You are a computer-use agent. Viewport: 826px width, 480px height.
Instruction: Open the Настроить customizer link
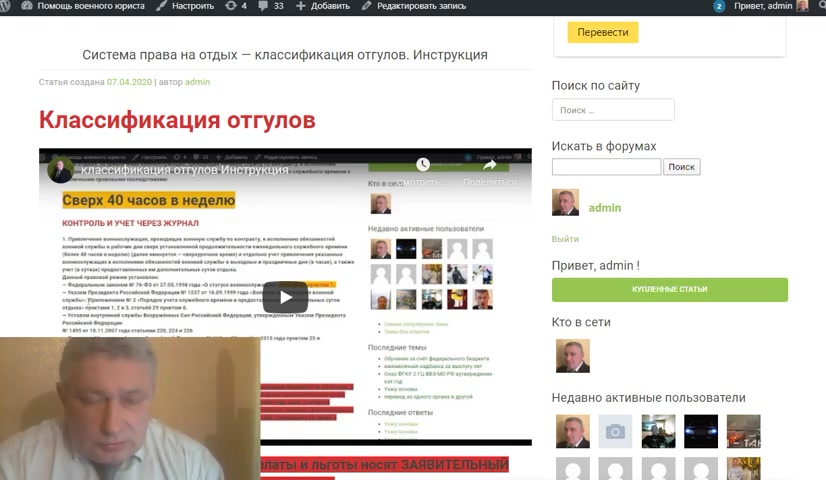(x=185, y=6)
